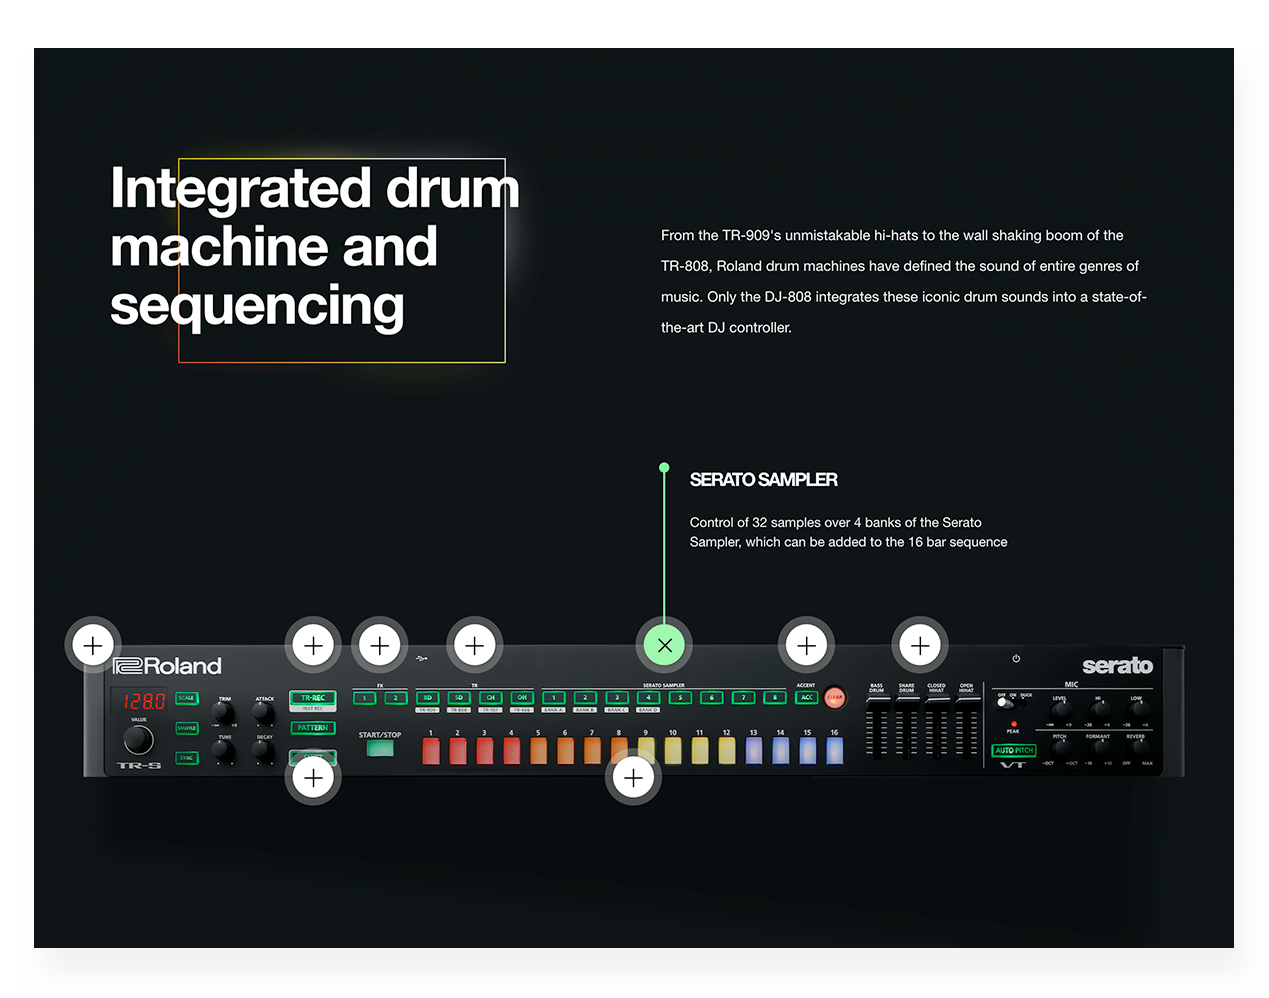Toggle the ACC accent button
Screen dimensions: 1269x998
(807, 698)
